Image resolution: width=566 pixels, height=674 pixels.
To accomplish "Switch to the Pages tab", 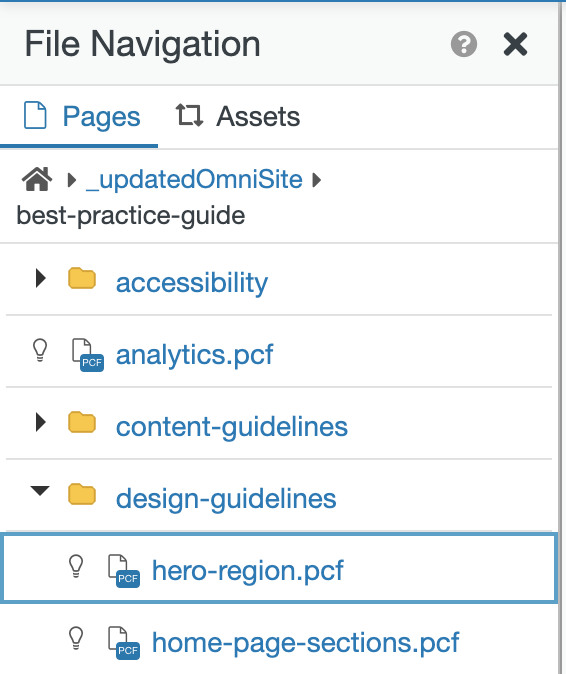I will coord(81,116).
